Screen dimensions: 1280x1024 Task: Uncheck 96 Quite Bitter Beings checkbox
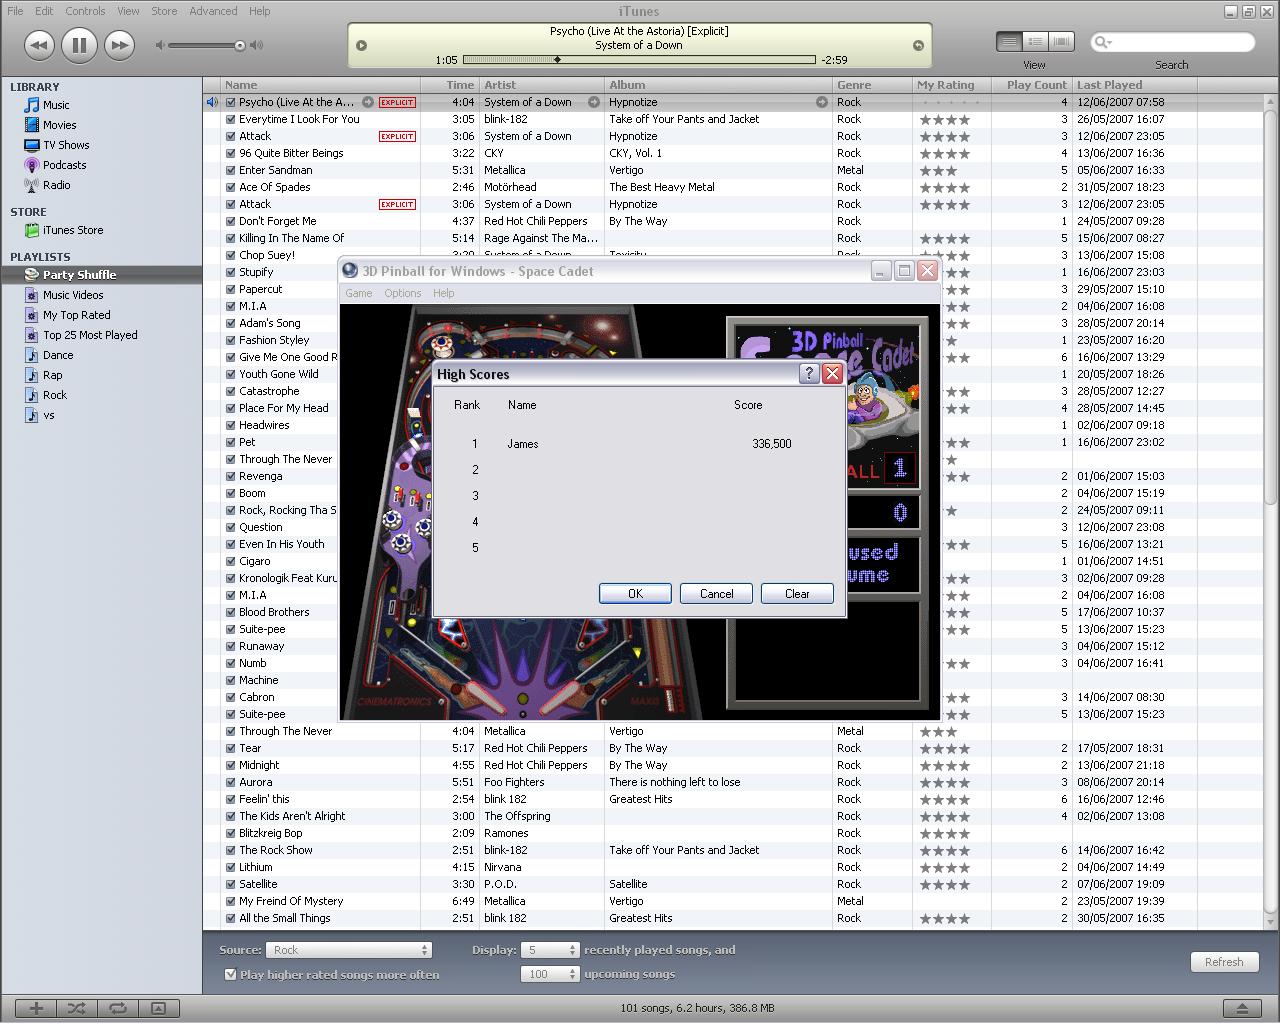point(231,153)
